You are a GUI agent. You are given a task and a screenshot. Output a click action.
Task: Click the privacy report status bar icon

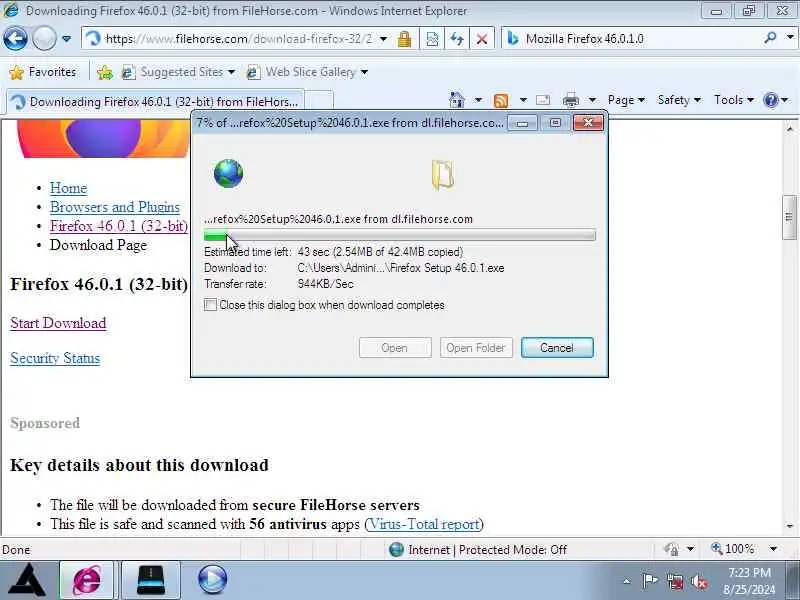671,549
